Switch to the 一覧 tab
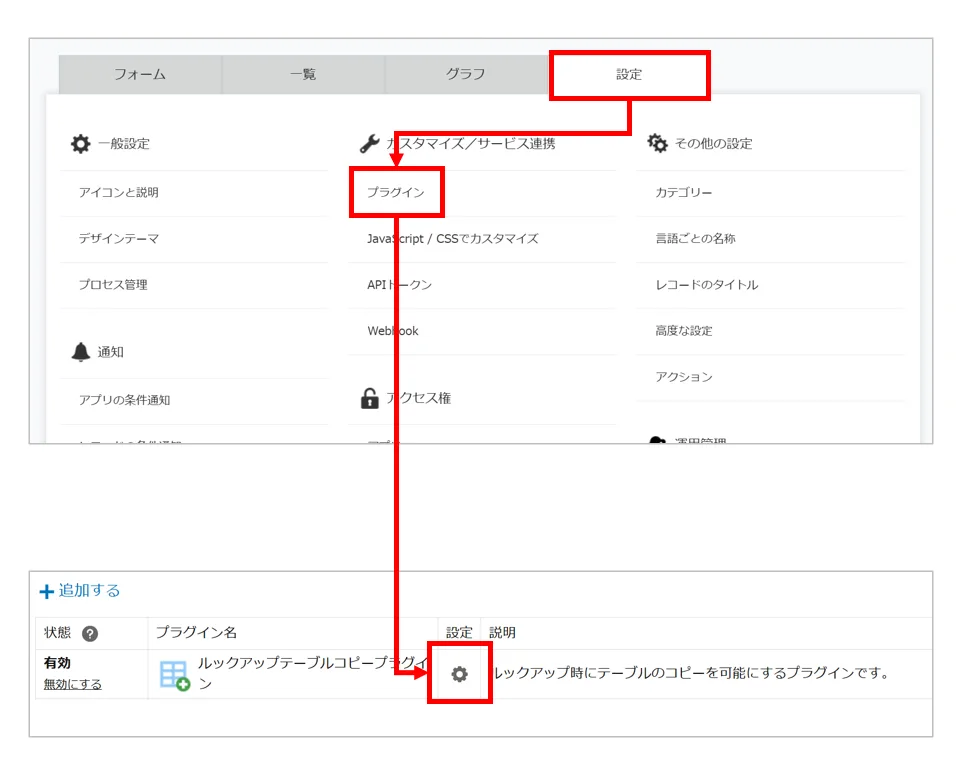Viewport: 979px width, 778px height. click(x=303, y=74)
